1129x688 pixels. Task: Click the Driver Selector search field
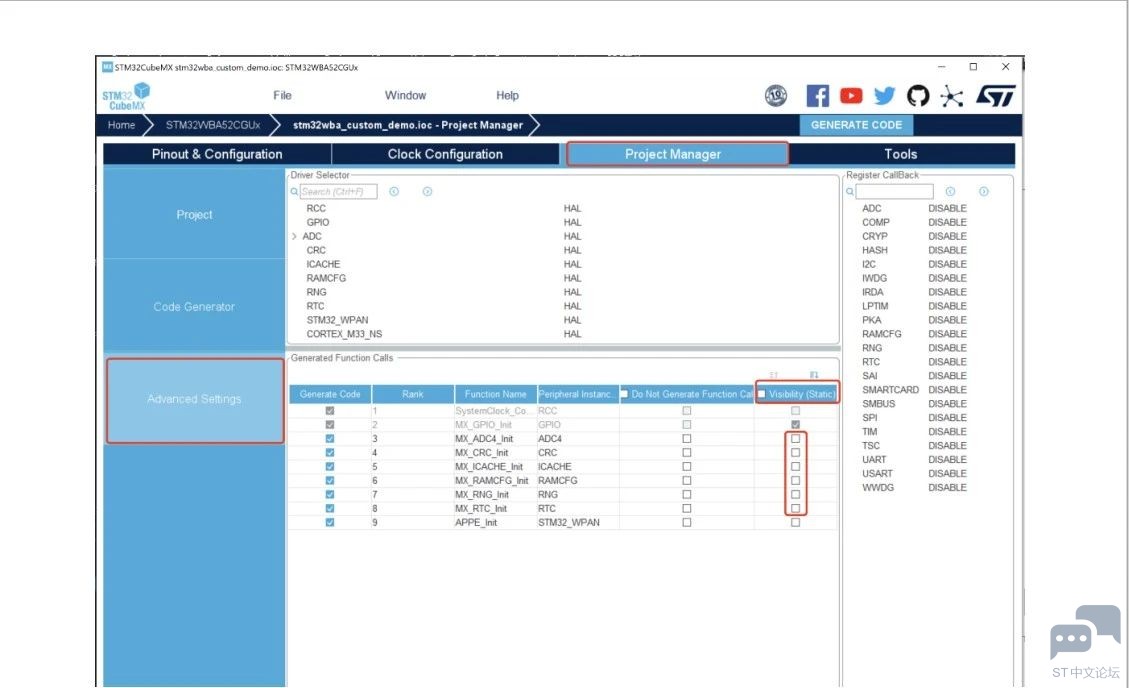point(338,191)
